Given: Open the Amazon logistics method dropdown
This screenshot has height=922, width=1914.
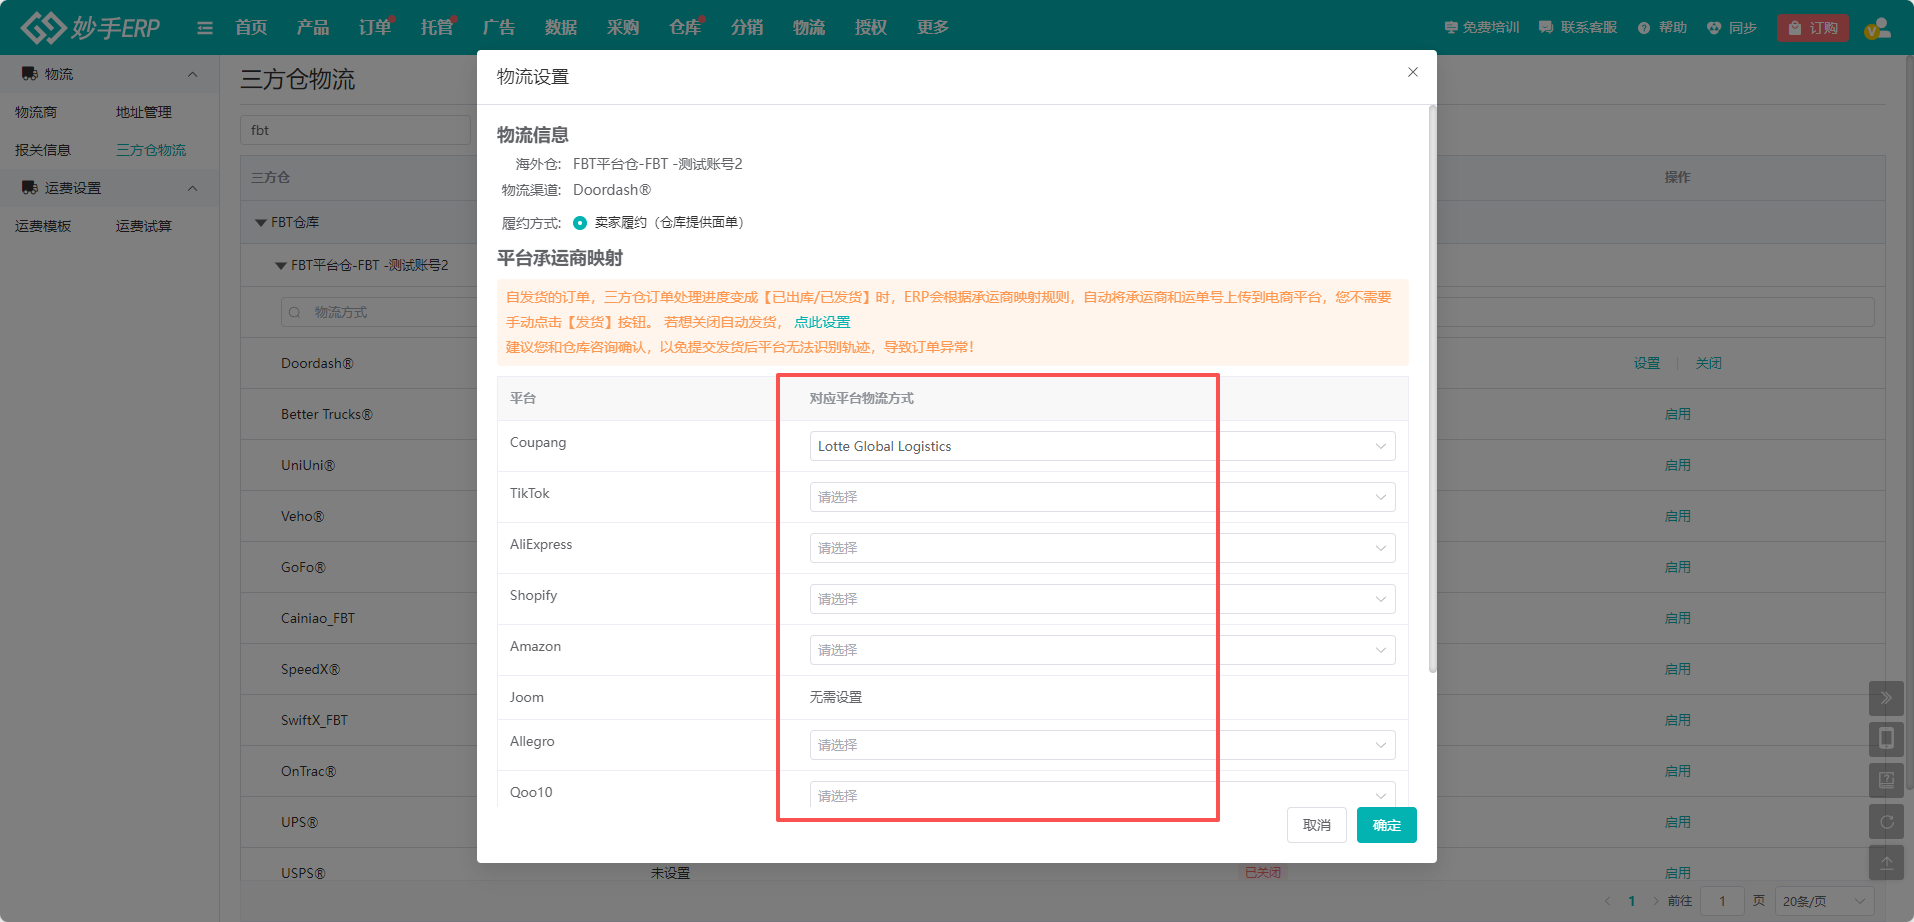Looking at the screenshot, I should pos(1101,650).
